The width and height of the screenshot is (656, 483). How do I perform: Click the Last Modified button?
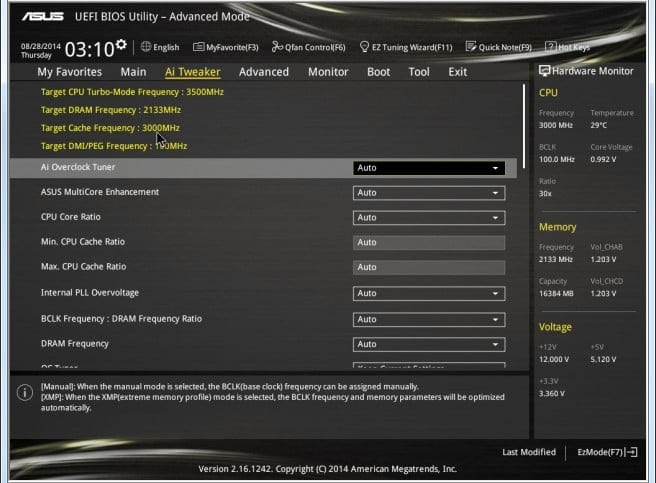pyautogui.click(x=529, y=453)
